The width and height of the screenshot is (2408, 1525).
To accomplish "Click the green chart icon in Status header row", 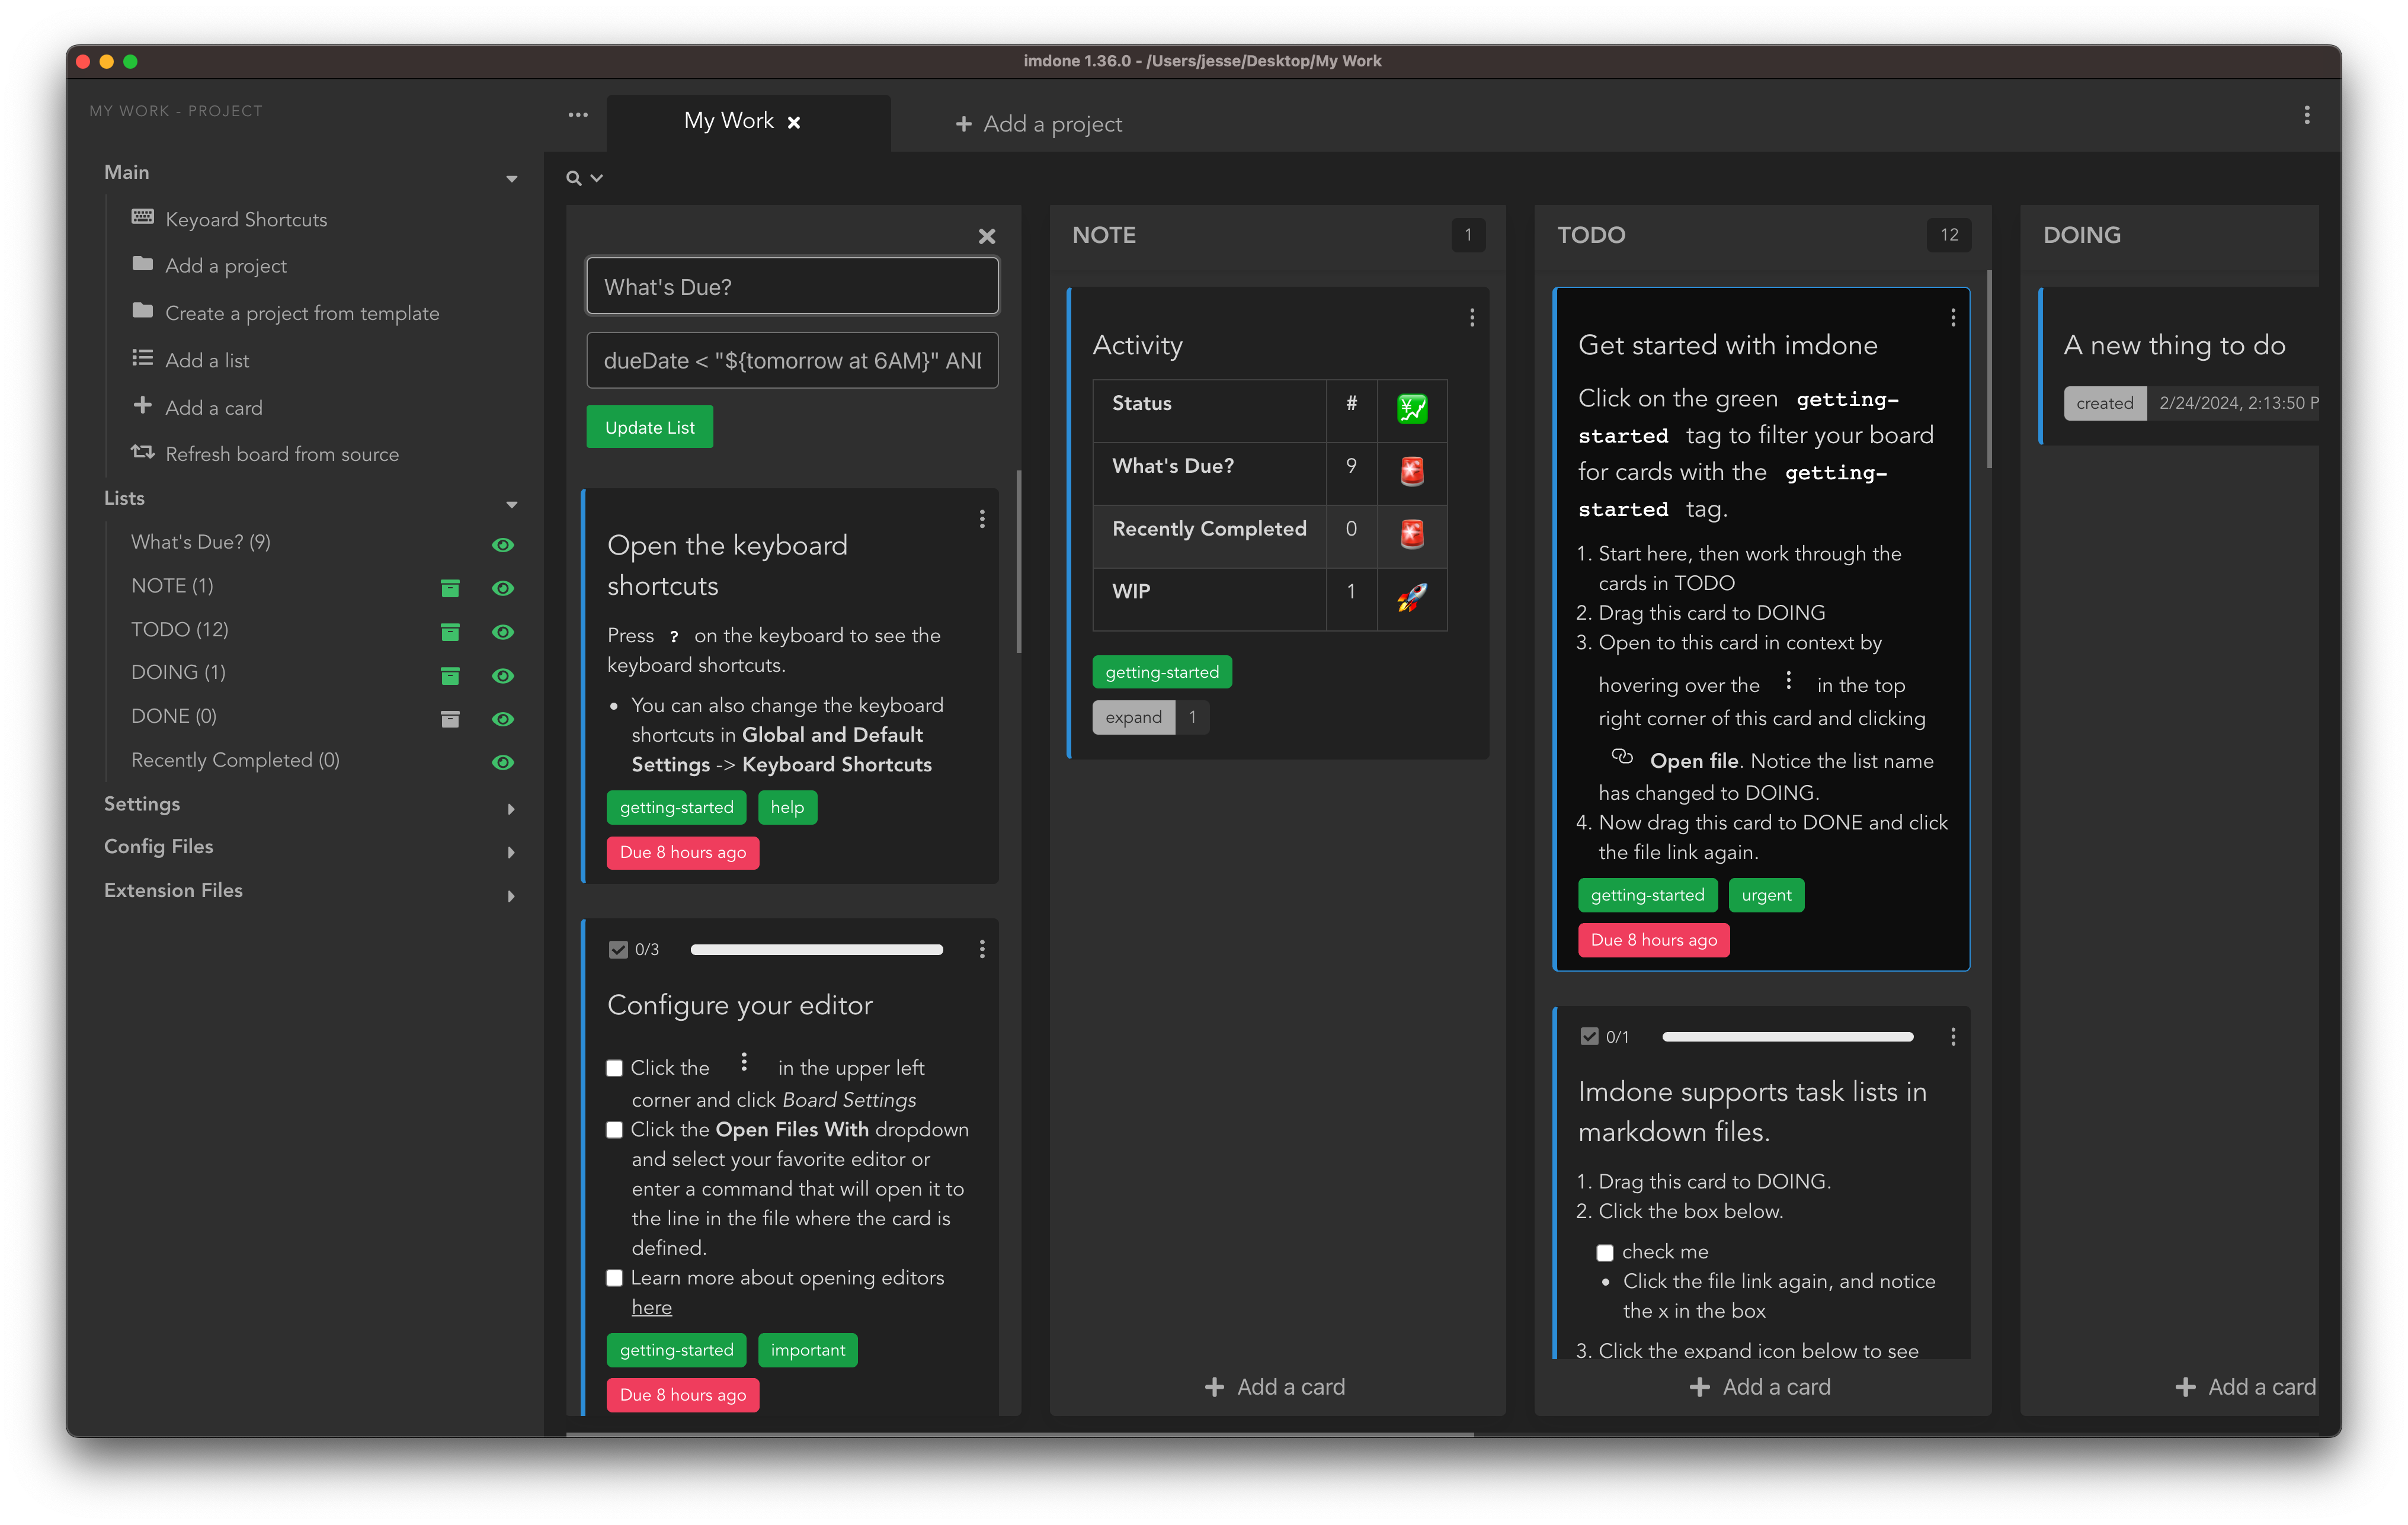I will tap(1412, 408).
